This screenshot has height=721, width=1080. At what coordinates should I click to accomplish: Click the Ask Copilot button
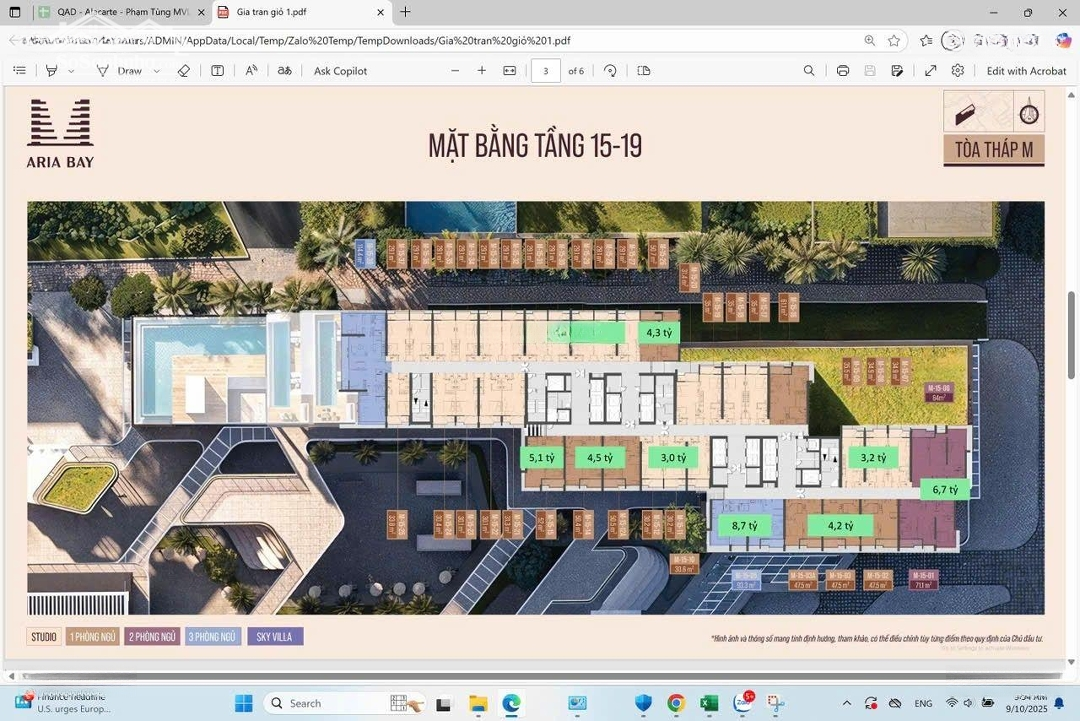340,71
